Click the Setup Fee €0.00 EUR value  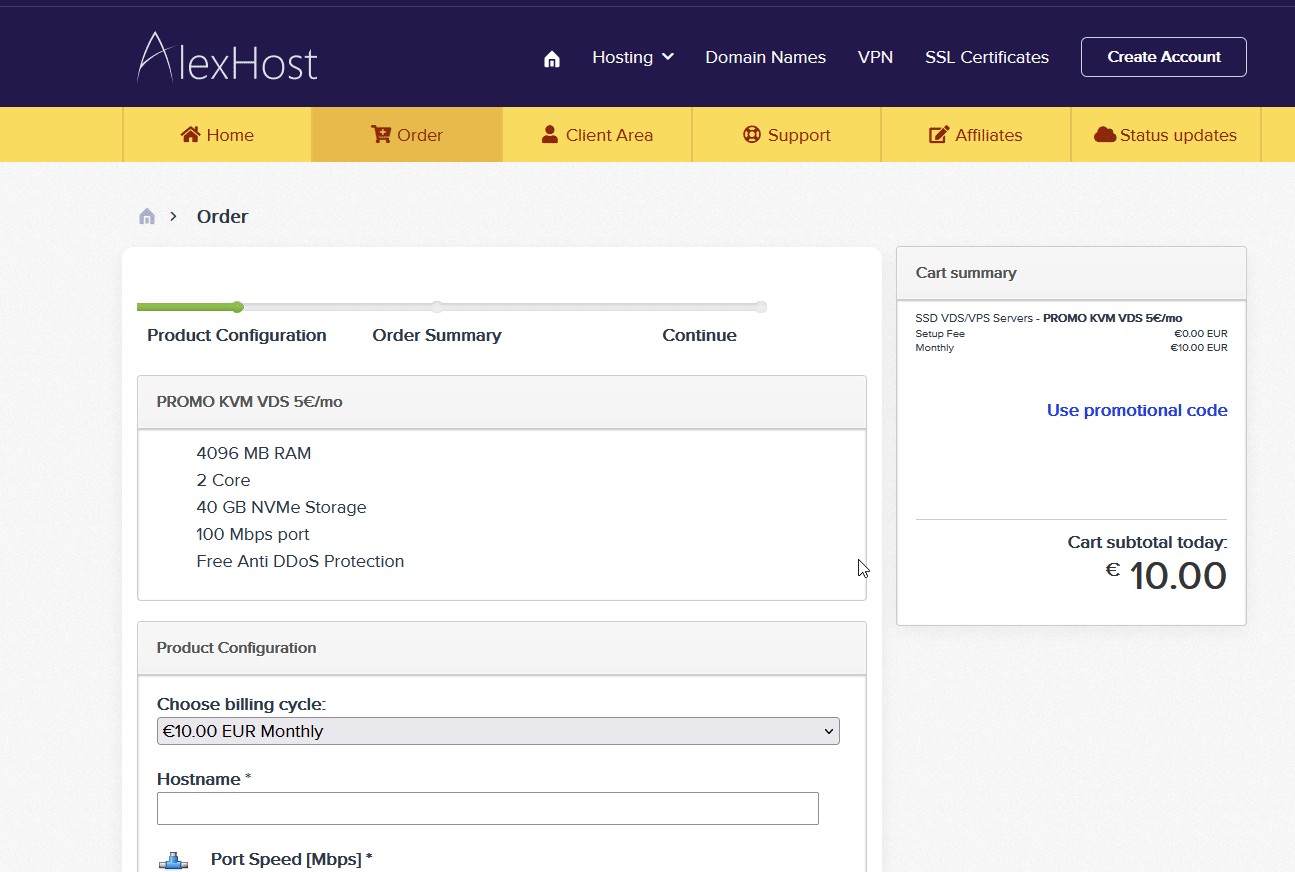[x=1200, y=334]
